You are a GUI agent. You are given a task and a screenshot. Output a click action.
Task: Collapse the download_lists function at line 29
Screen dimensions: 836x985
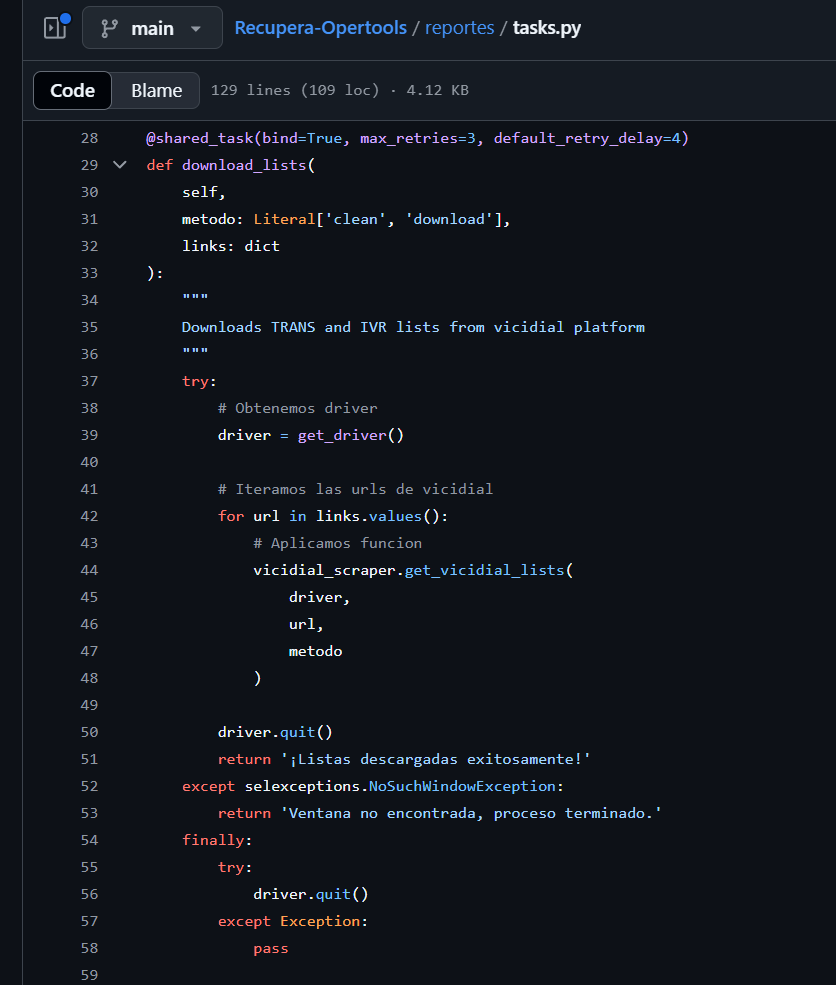pos(119,165)
